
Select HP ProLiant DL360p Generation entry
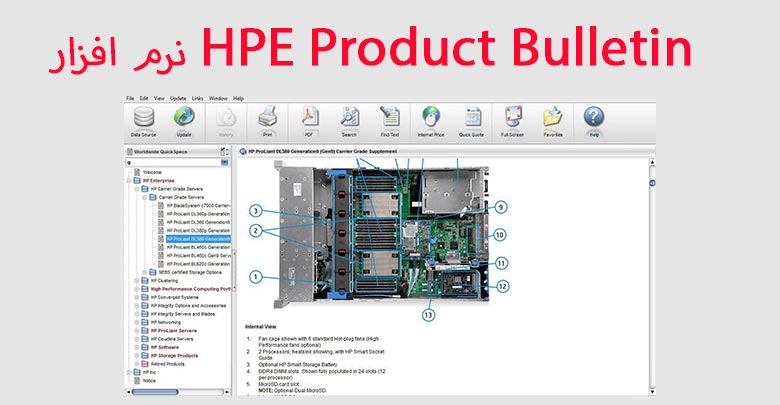coord(198,214)
